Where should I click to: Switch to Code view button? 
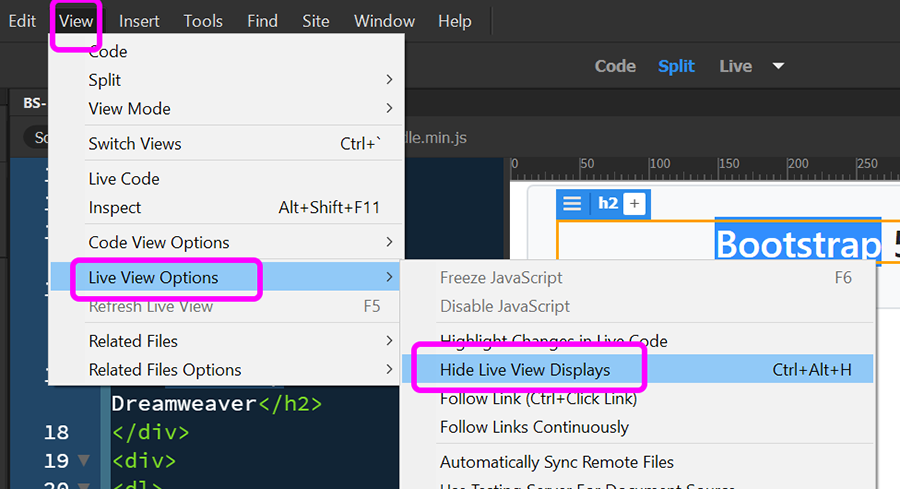pyautogui.click(x=615, y=66)
